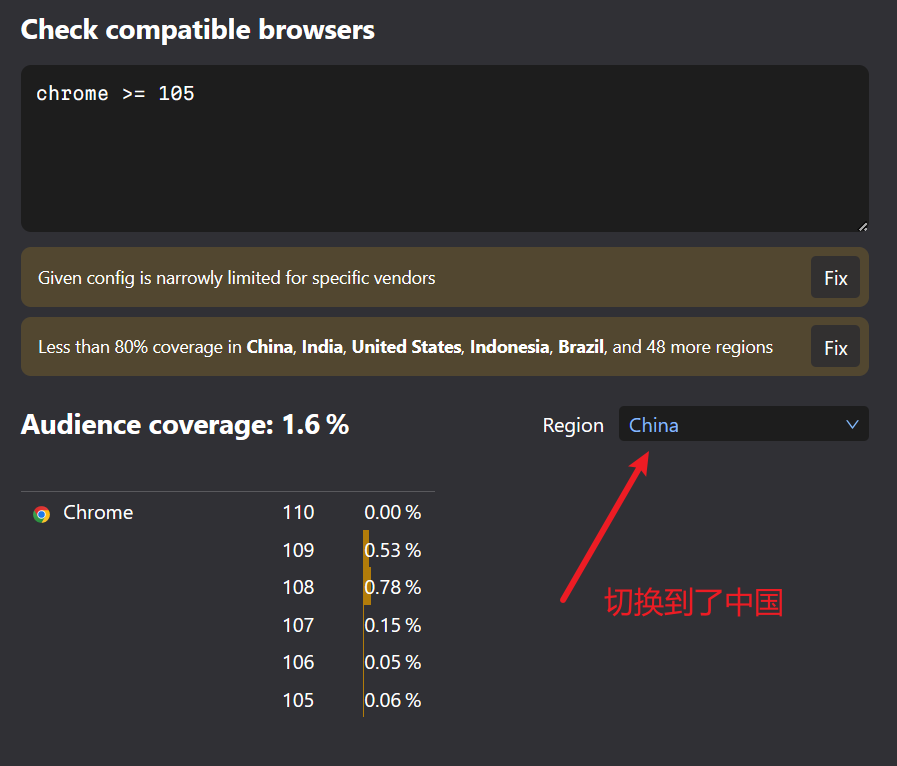Click Chrome version 109 entry
This screenshot has height=766, width=897.
(x=298, y=550)
